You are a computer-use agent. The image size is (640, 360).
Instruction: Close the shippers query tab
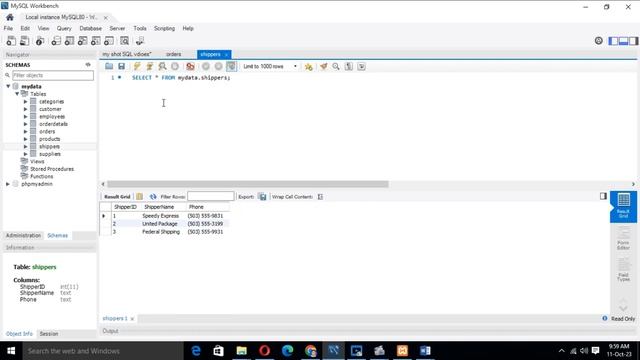coord(226,55)
